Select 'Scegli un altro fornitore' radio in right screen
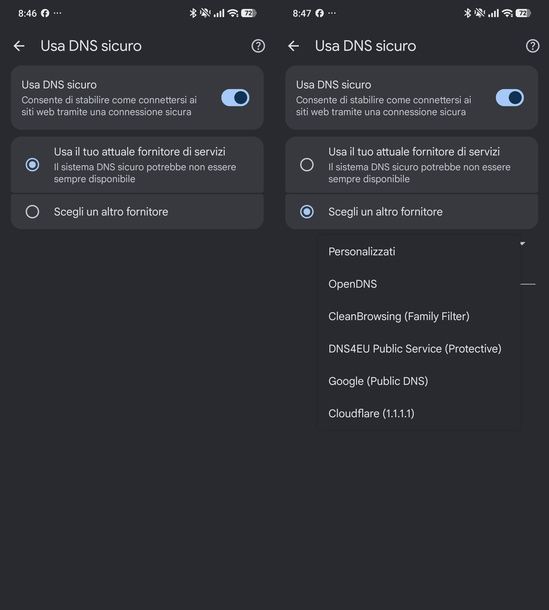 [x=307, y=212]
